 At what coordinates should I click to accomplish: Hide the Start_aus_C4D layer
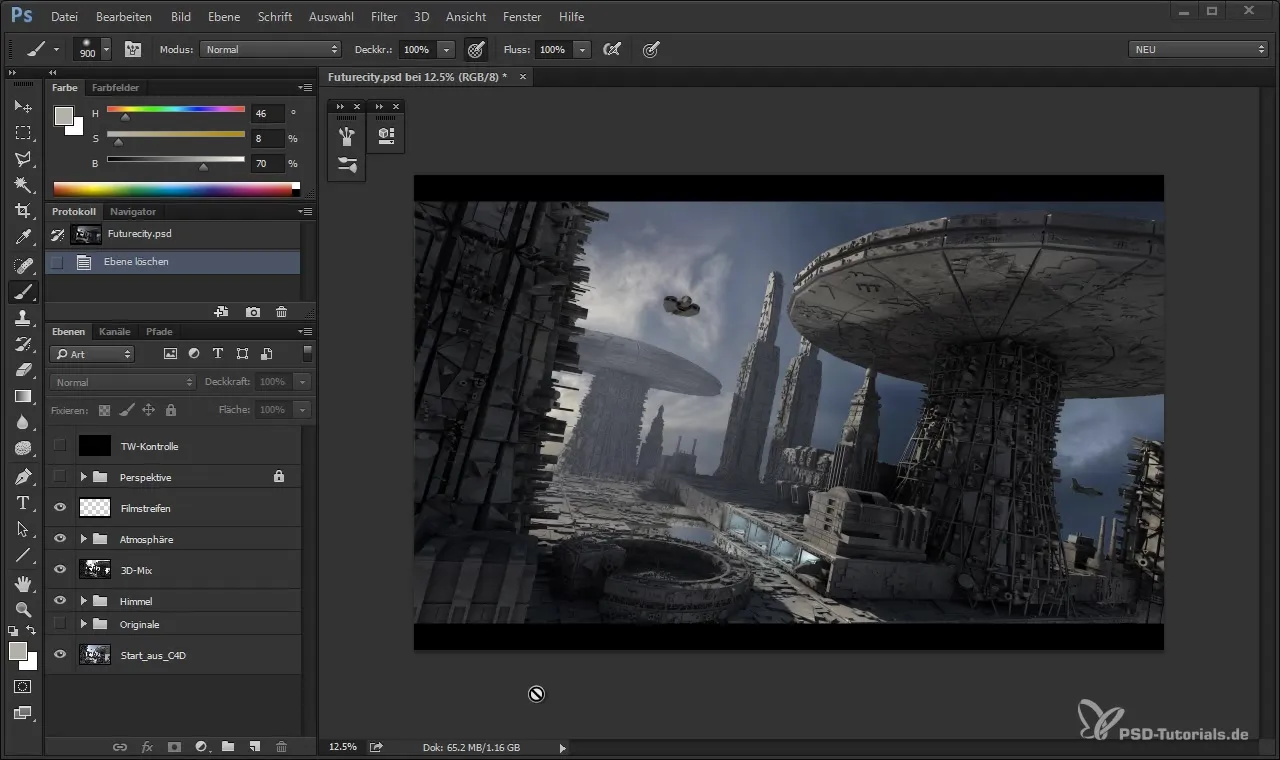pos(60,655)
